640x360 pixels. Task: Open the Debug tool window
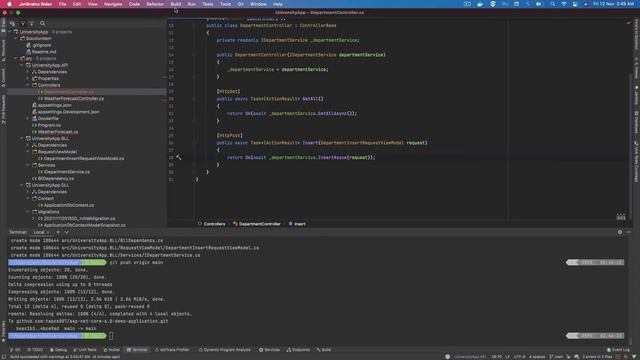pos(58,350)
